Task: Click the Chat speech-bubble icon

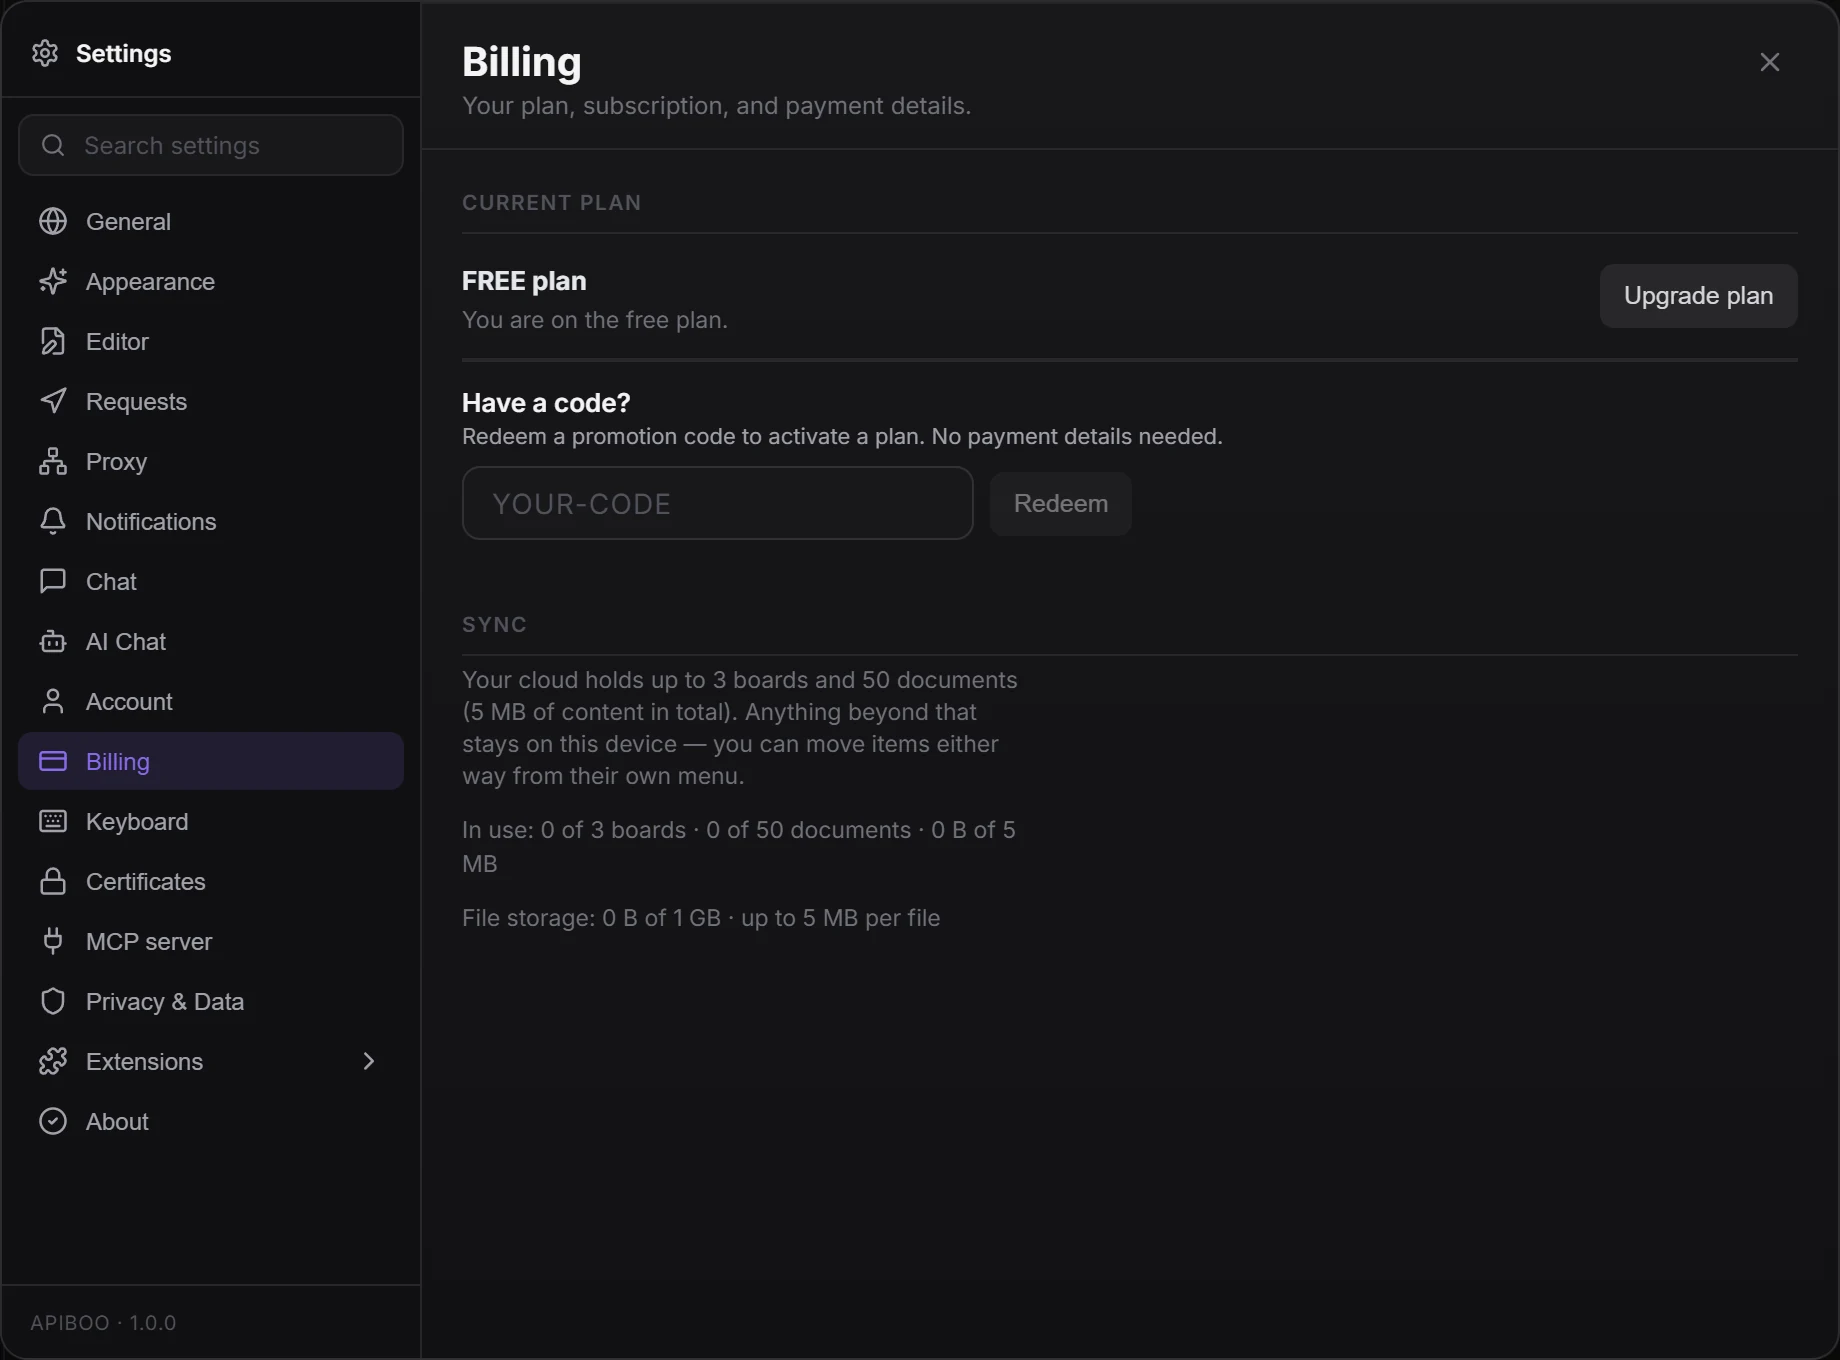Action: (53, 581)
